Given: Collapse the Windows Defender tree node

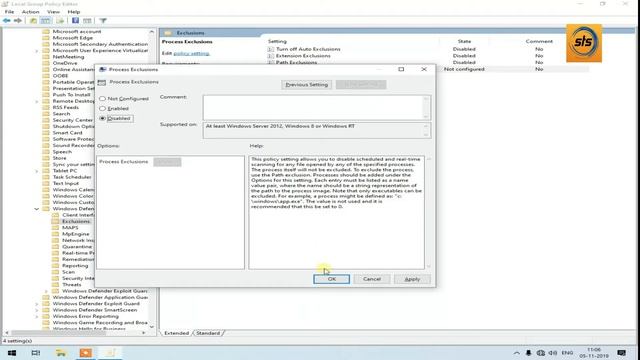Looking at the screenshot, I should [x=36, y=209].
